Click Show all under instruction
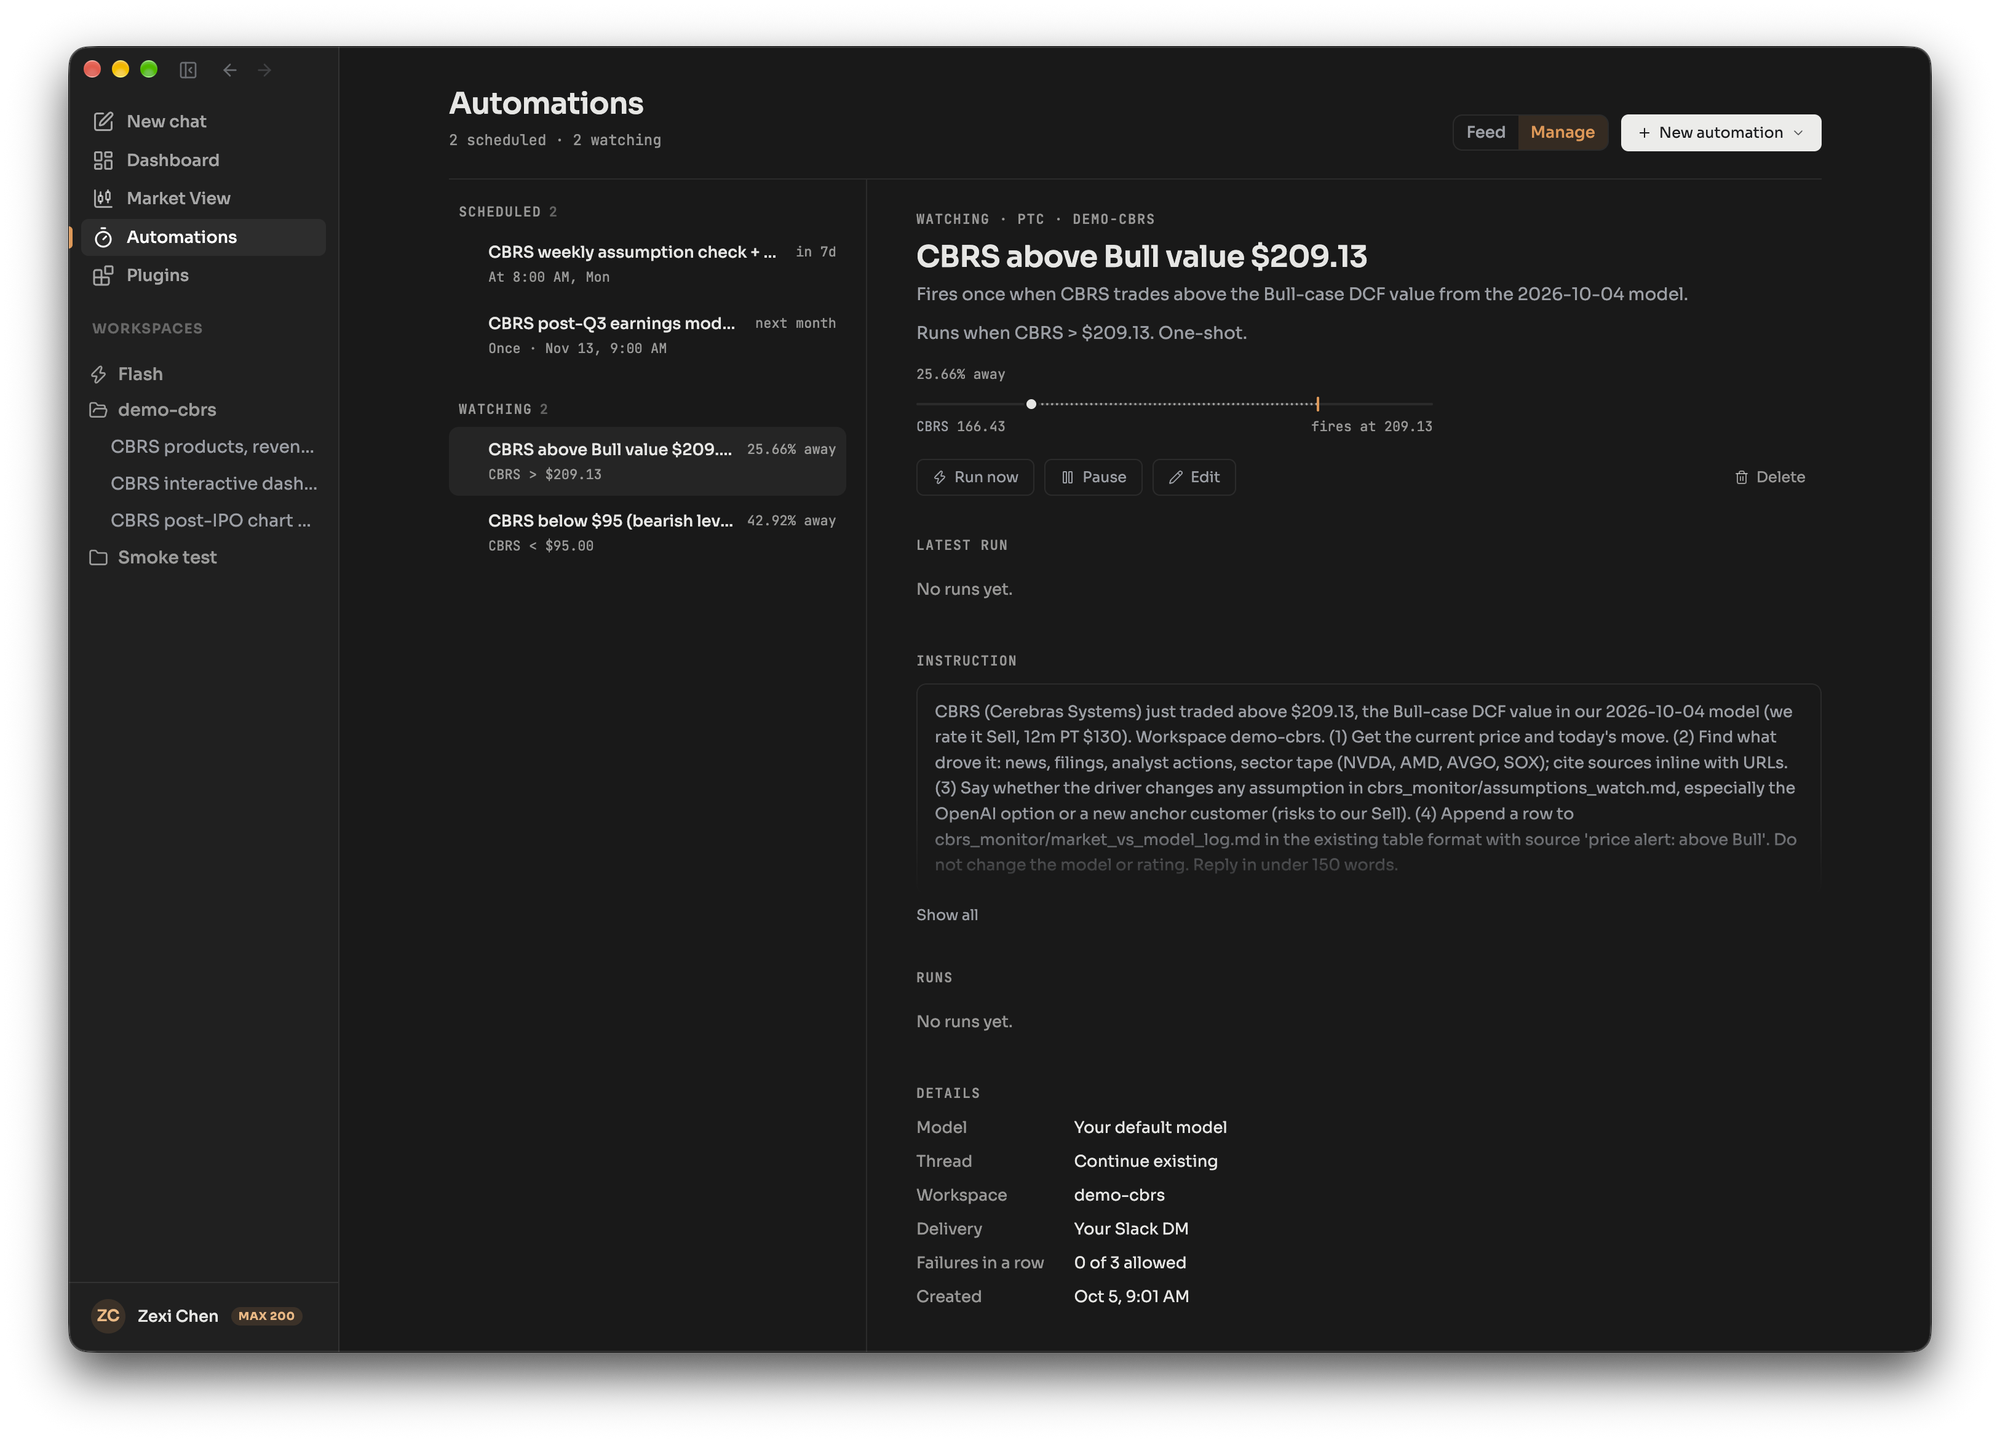 tap(947, 915)
